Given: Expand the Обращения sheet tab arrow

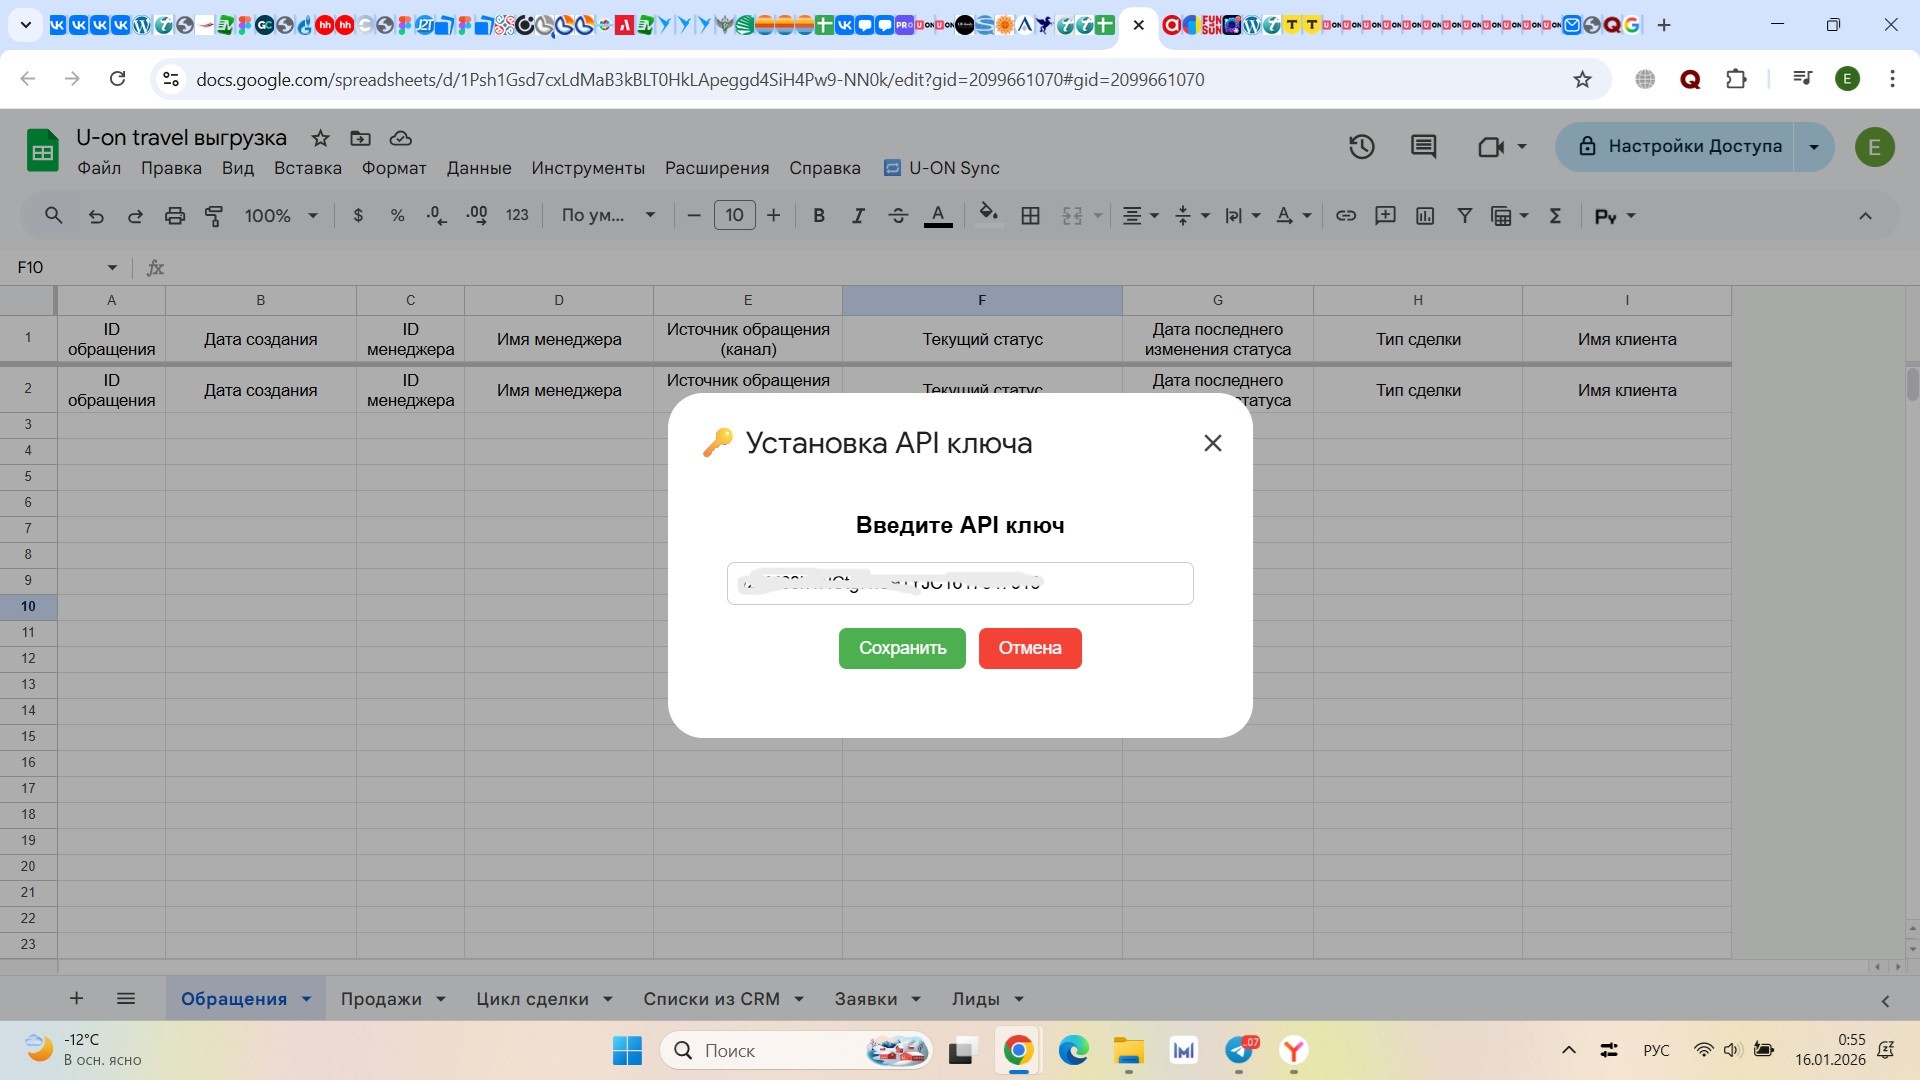Looking at the screenshot, I should [306, 999].
